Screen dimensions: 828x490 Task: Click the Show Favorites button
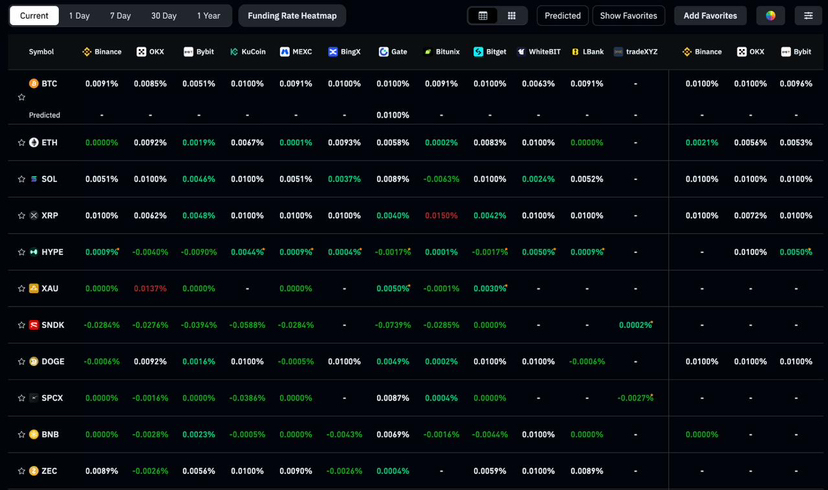point(628,16)
